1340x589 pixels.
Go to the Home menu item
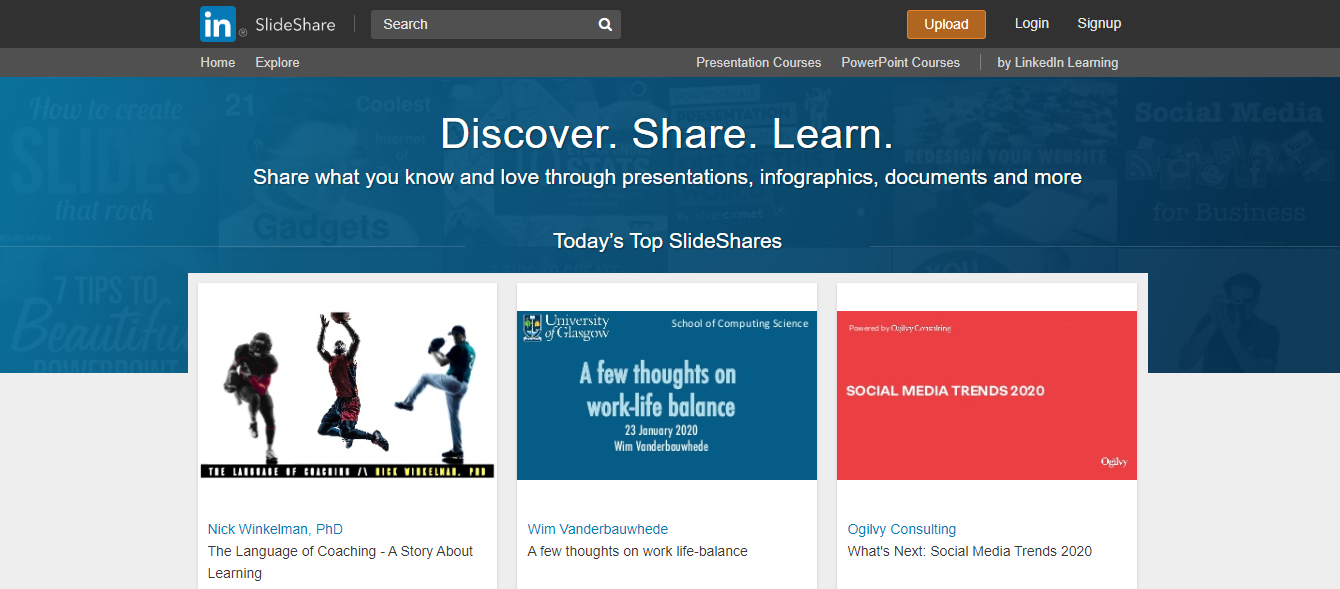coord(218,62)
